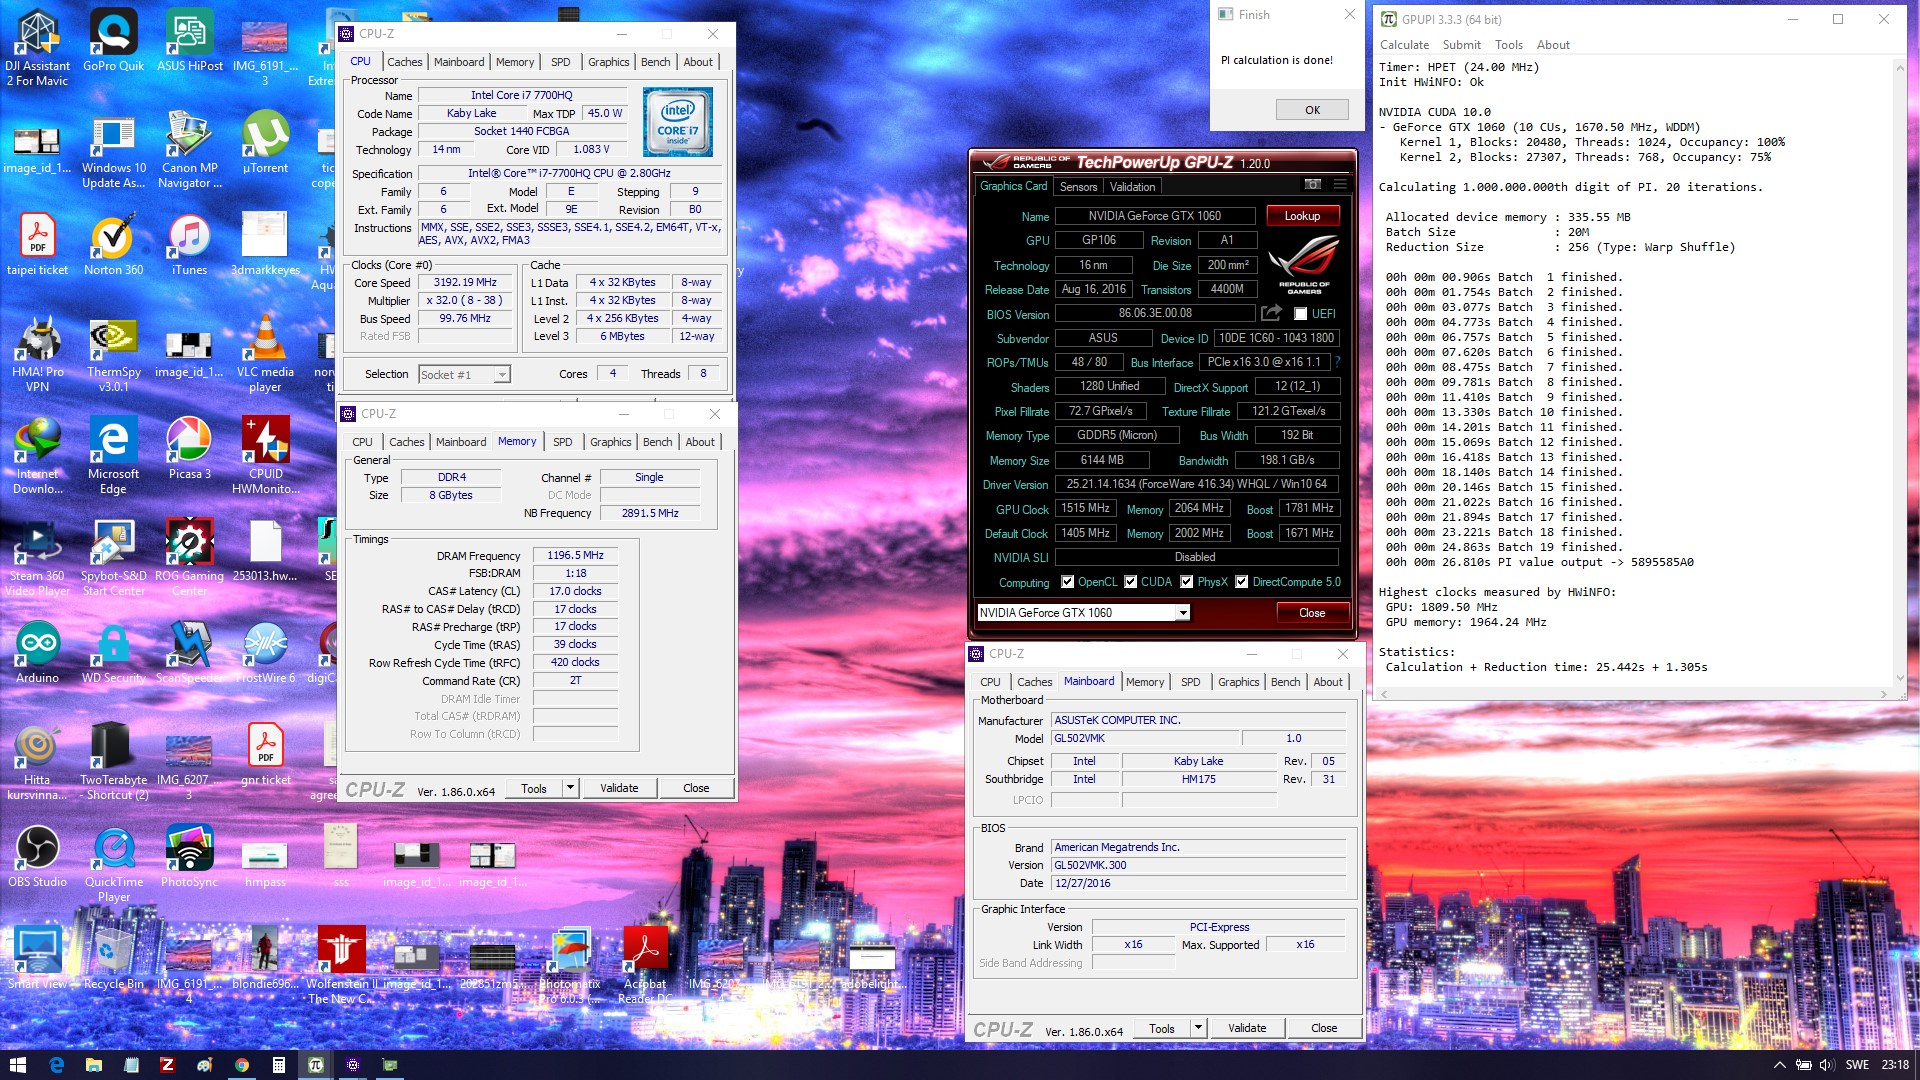1920x1080 pixels.
Task: Click Validate in the Memory CPU-Z window
Action: pos(619,788)
